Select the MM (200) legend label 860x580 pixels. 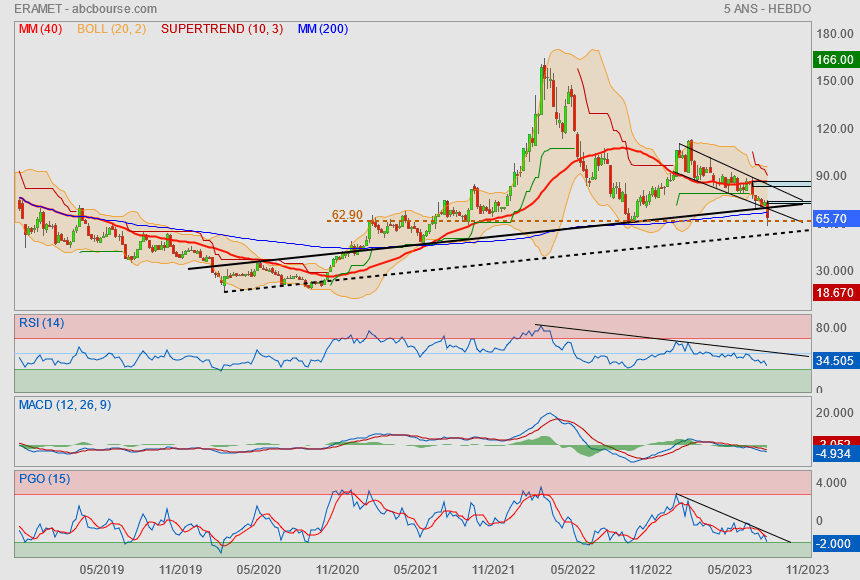pyautogui.click(x=323, y=29)
